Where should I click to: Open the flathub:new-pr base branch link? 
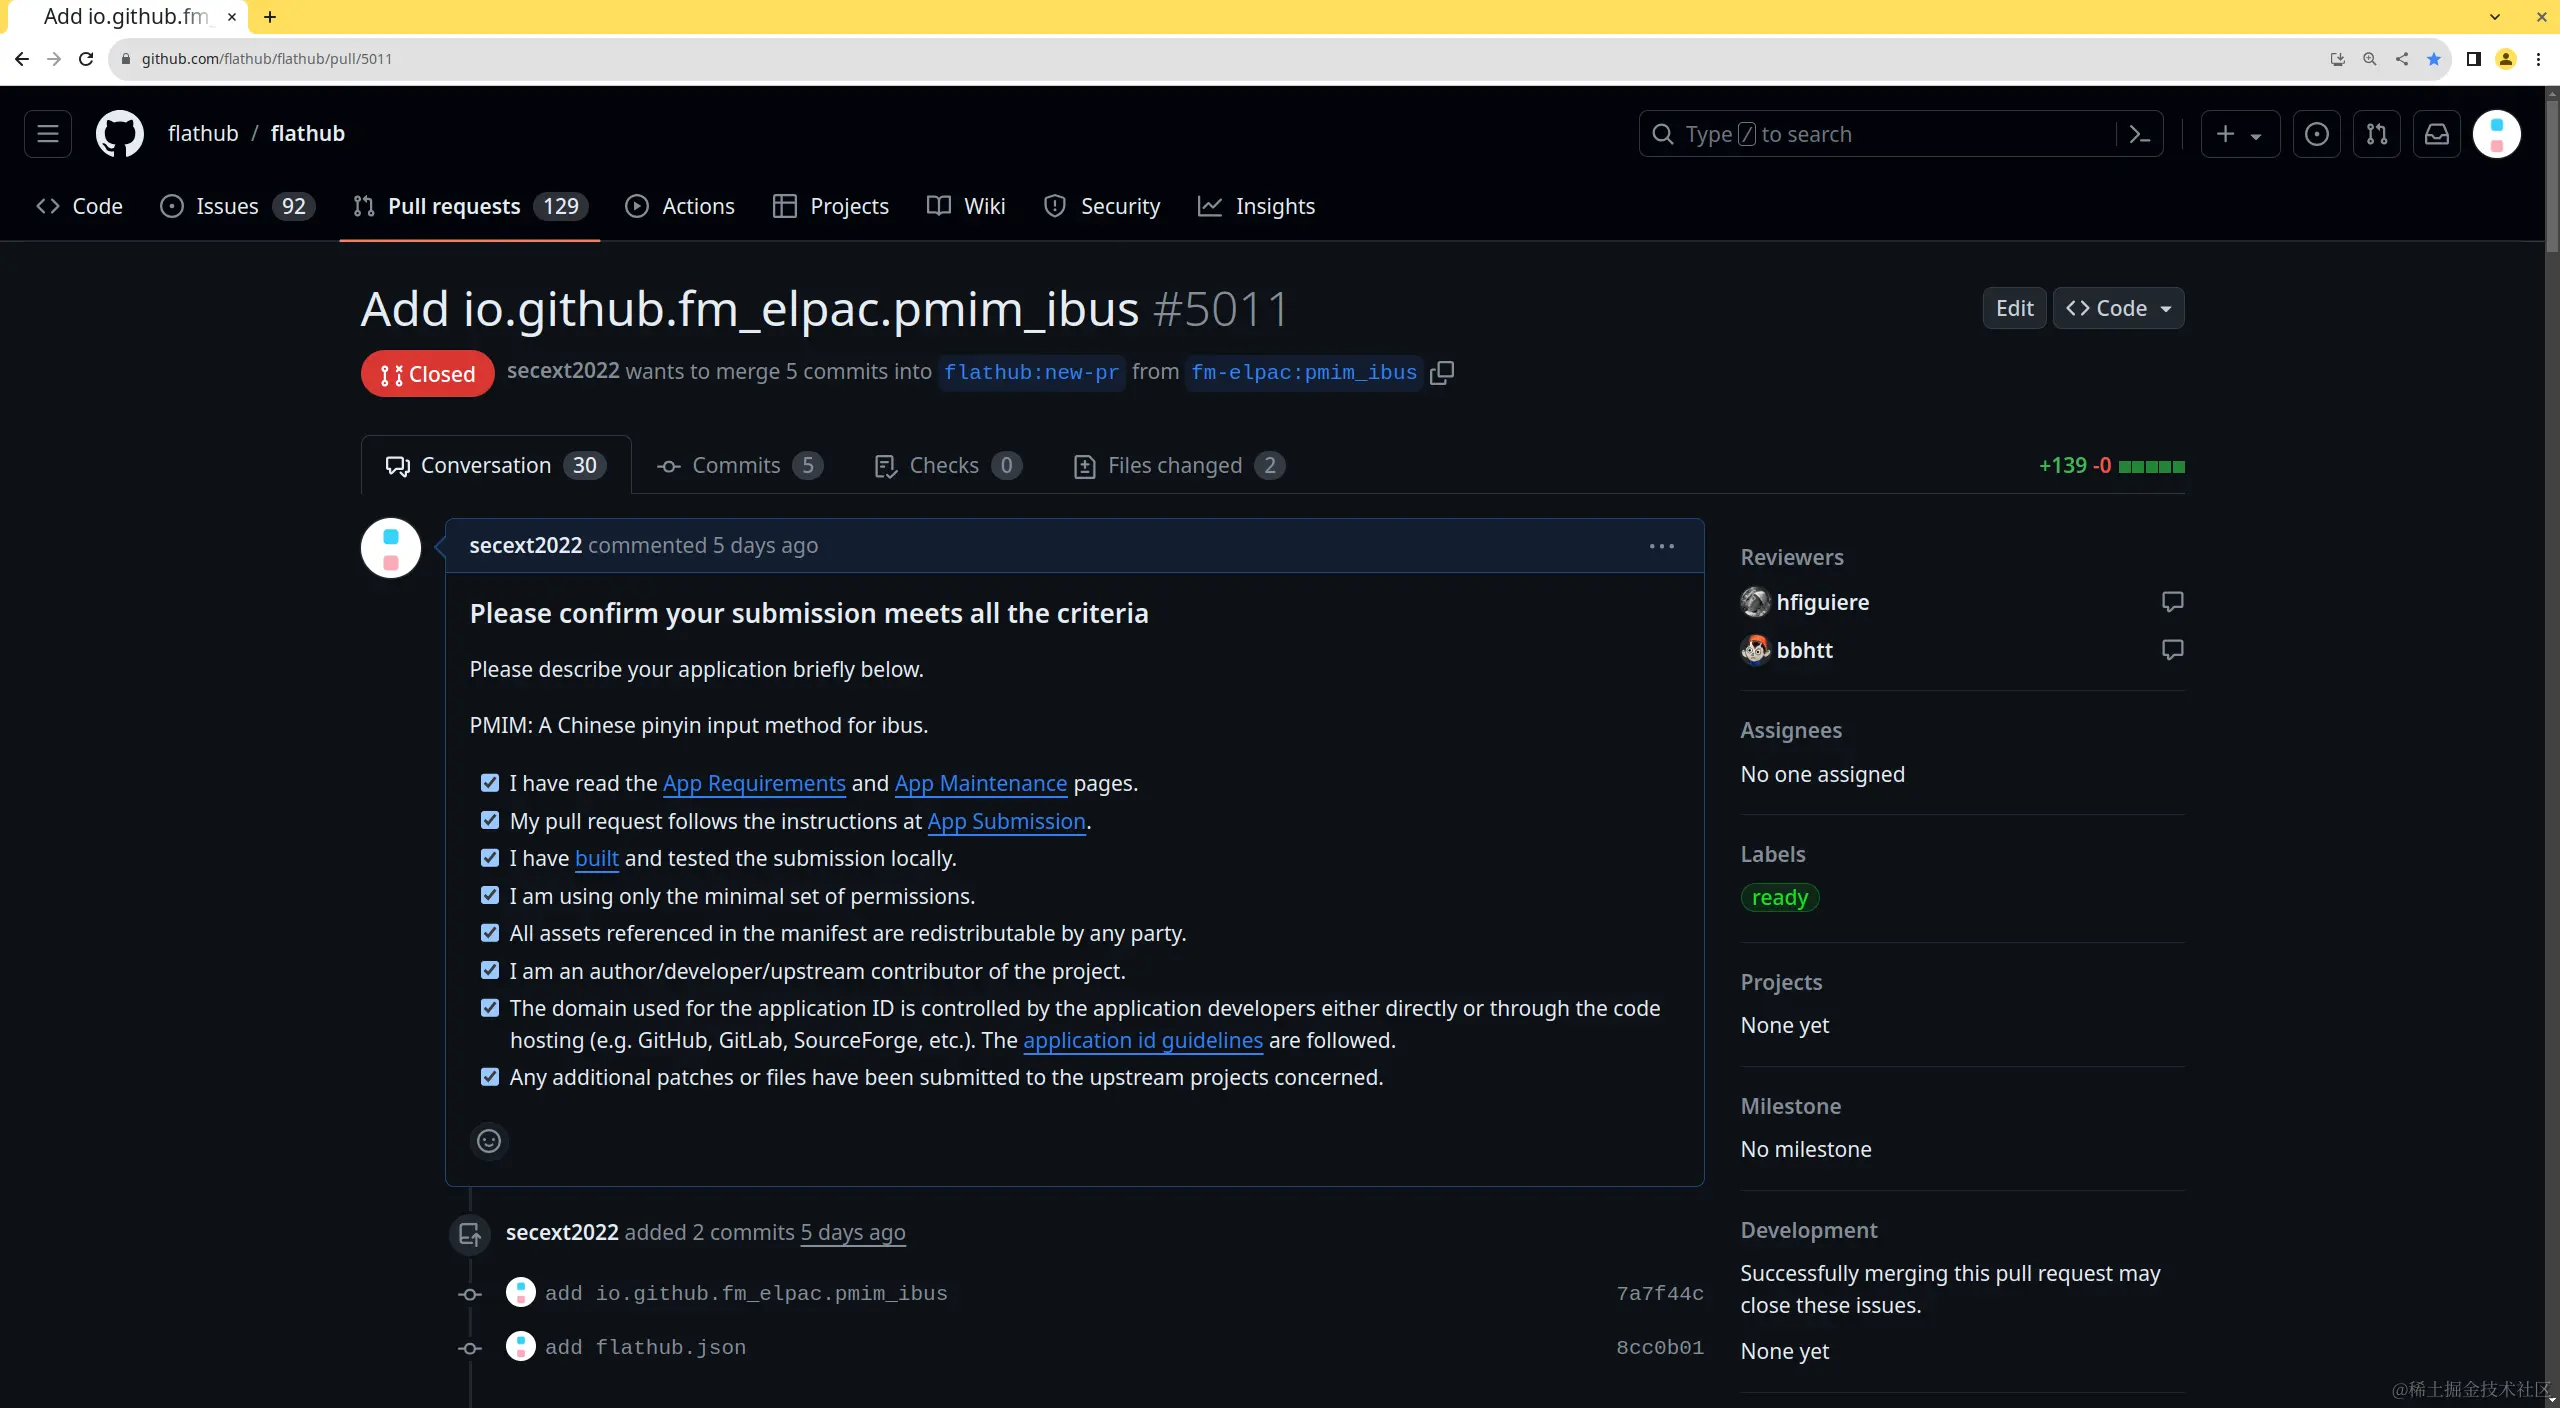1031,373
